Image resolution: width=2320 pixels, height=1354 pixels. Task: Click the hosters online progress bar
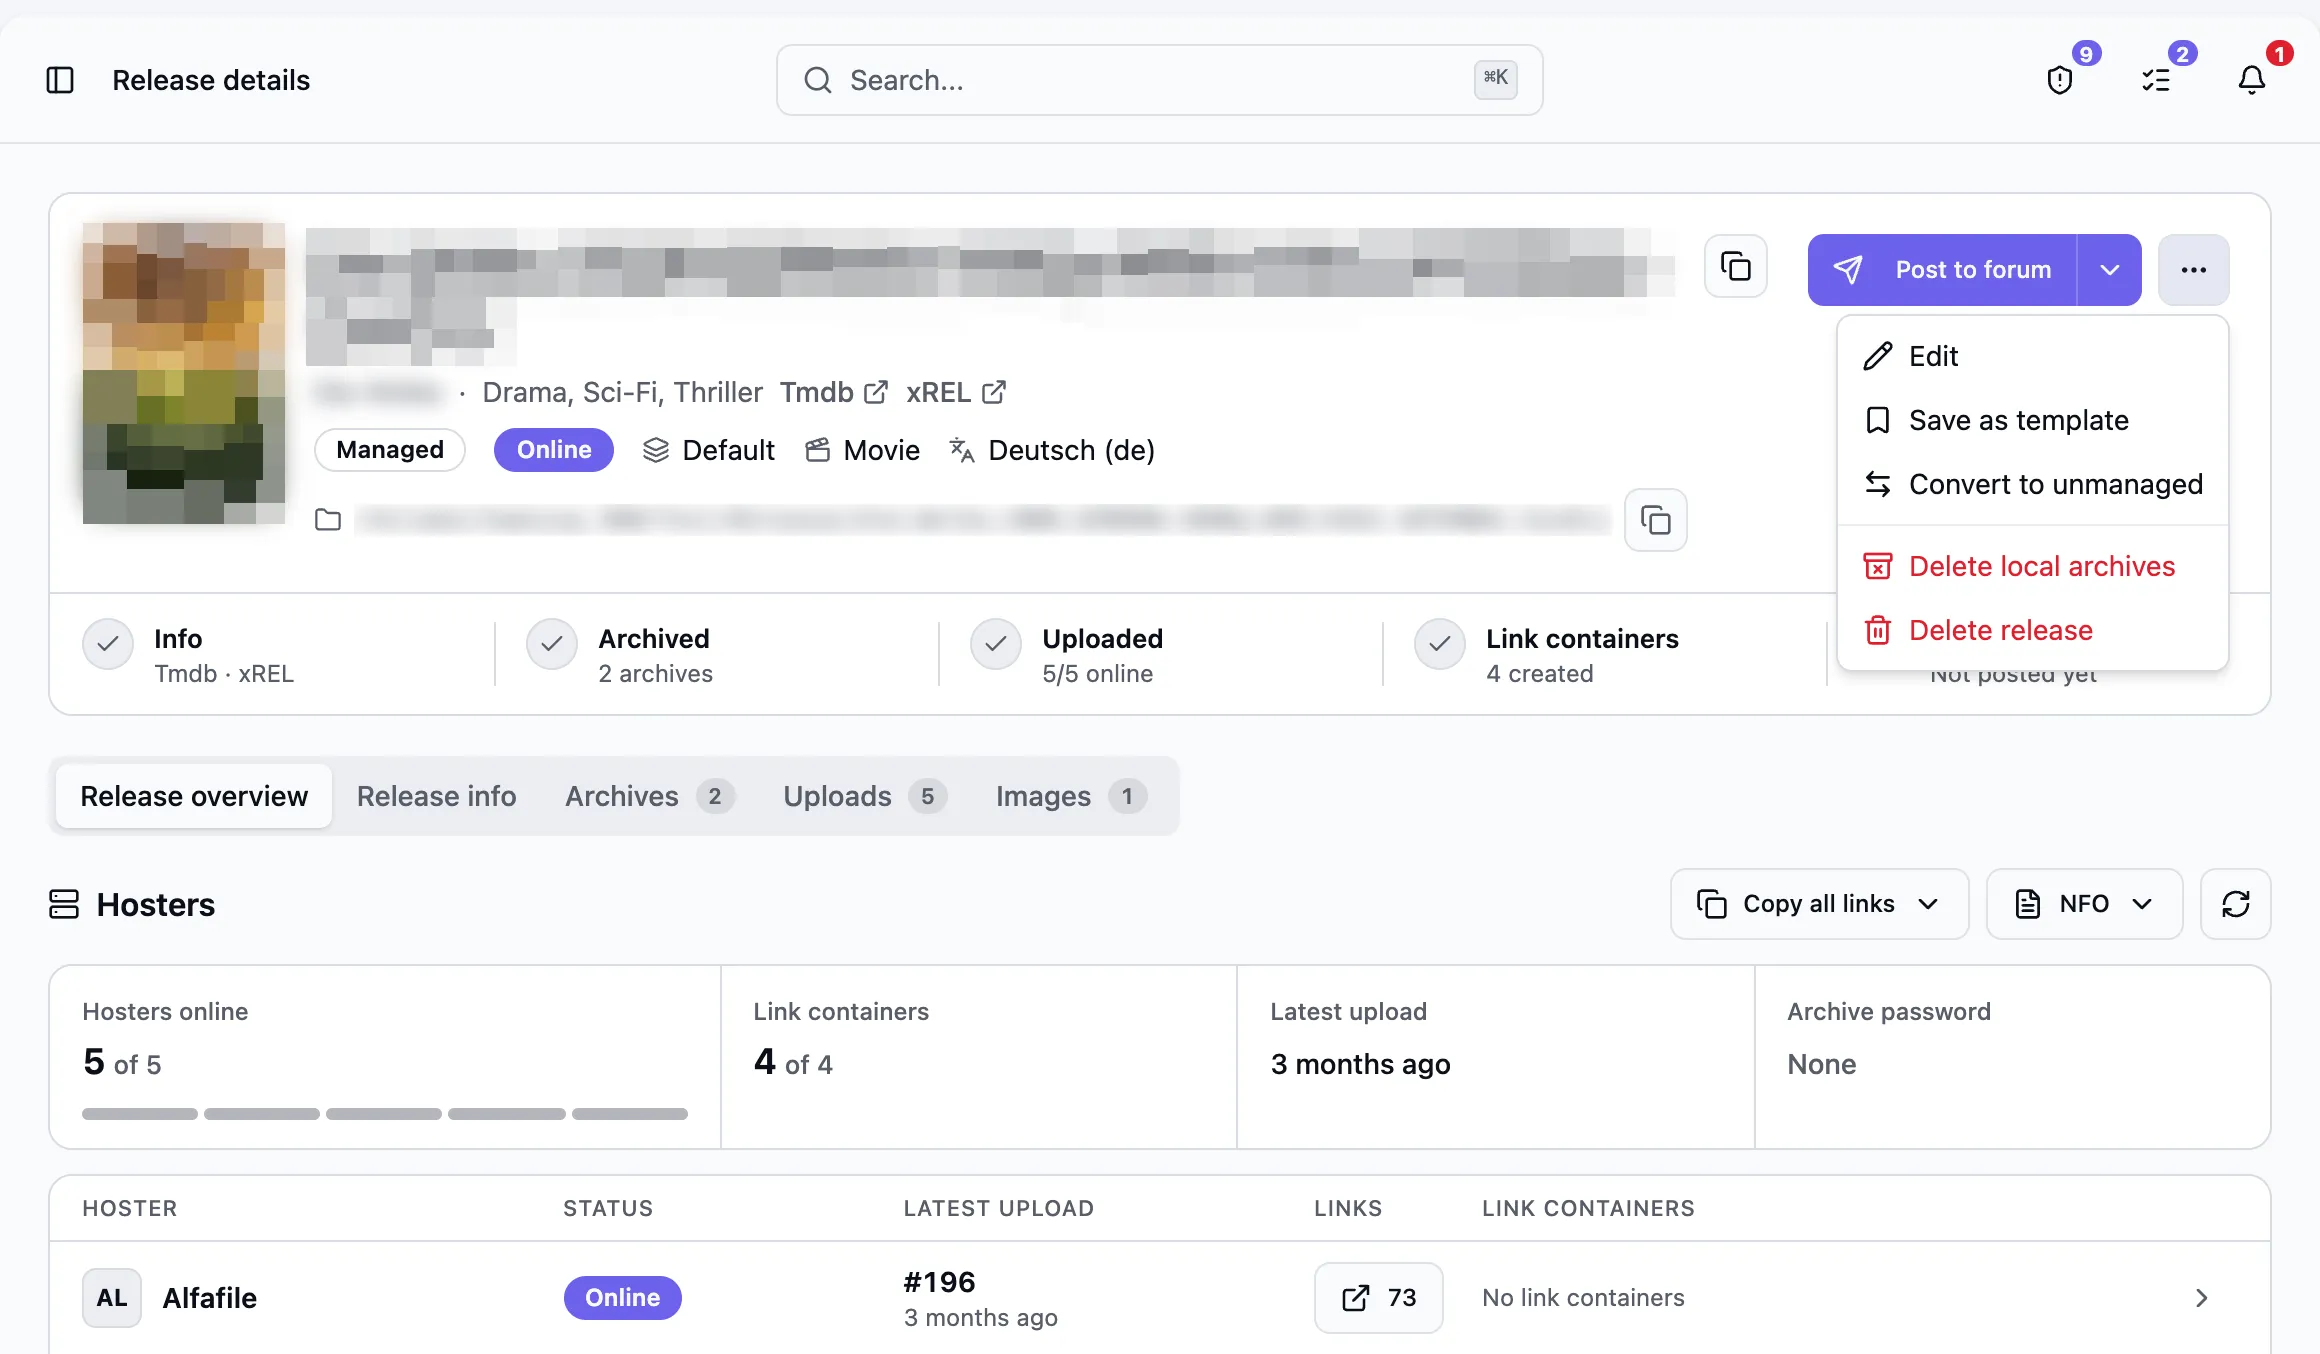(x=385, y=1114)
